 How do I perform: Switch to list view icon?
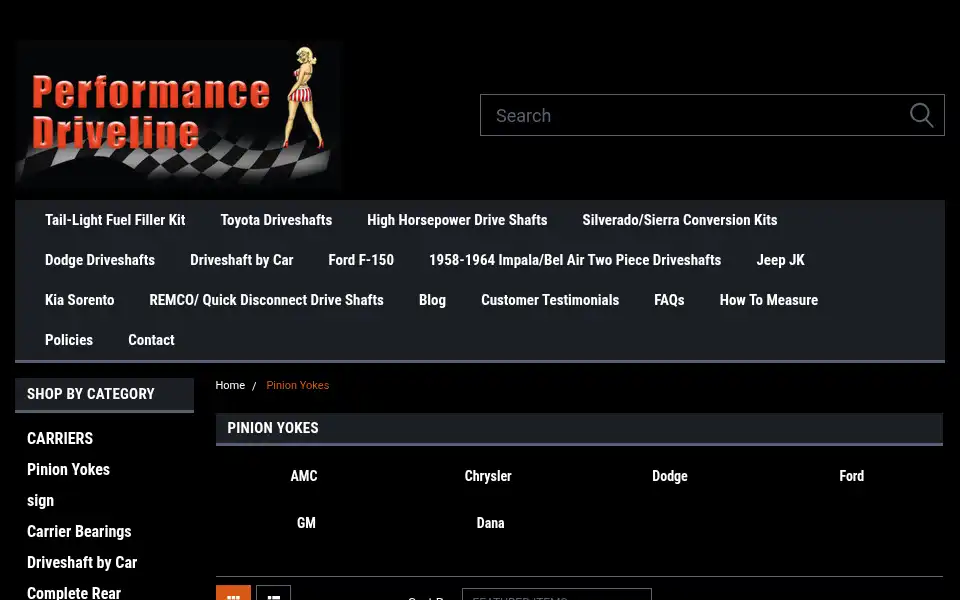click(274, 593)
